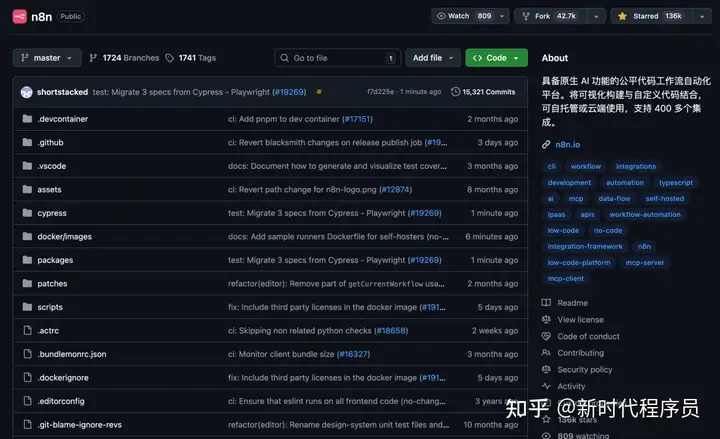Click the .dockerignore file icon
Viewport: 720px width, 439px height.
[x=28, y=377]
